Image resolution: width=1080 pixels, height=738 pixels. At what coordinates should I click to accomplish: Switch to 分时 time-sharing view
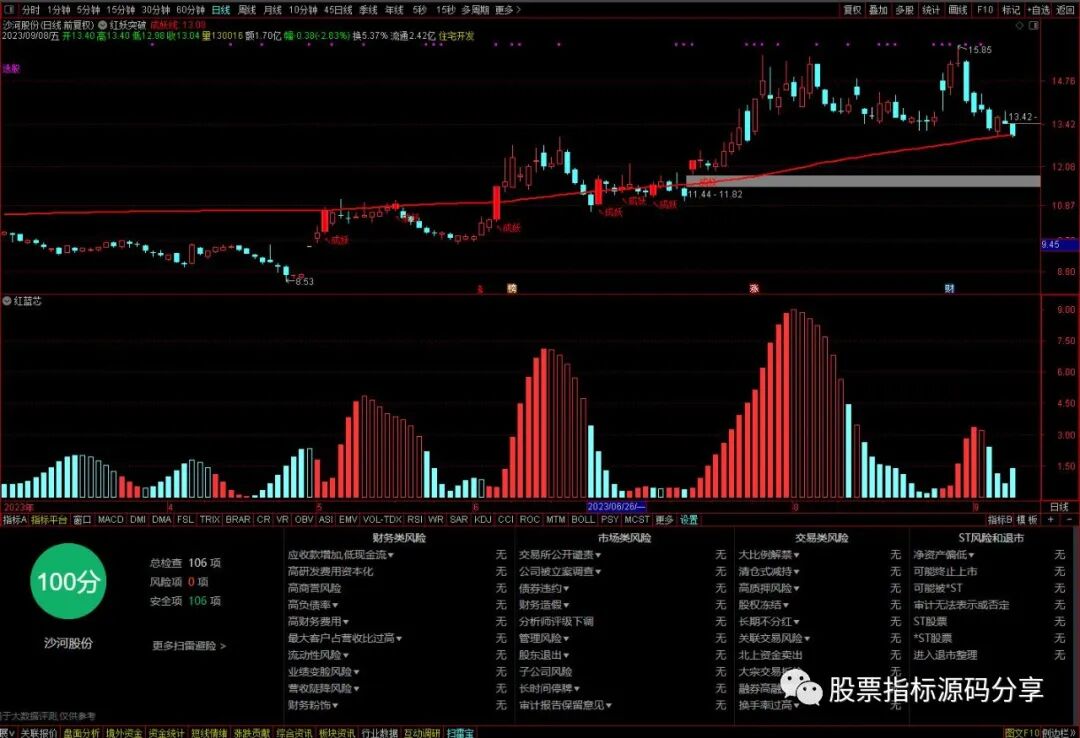(31, 10)
